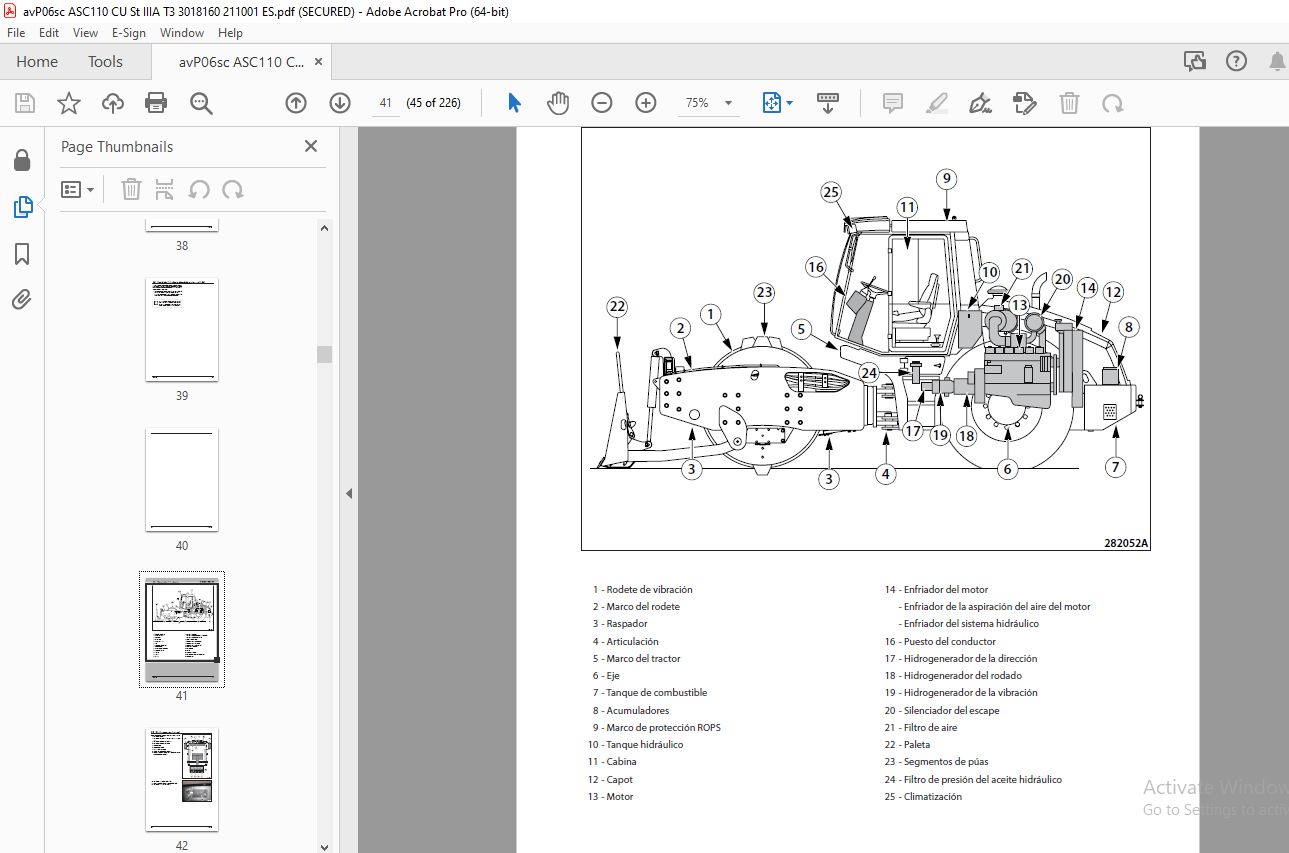Open the sign document pen tool
The width and height of the screenshot is (1289, 853).
(x=981, y=103)
